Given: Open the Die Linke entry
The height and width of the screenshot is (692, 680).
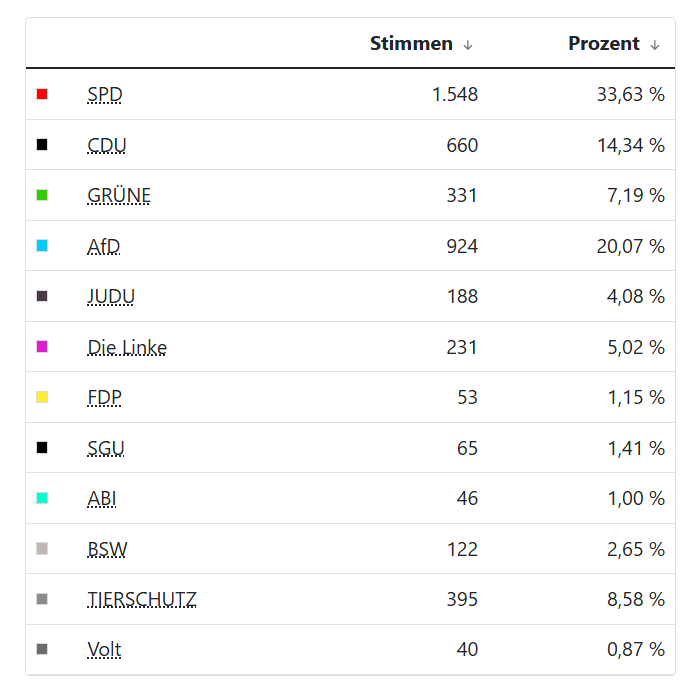Looking at the screenshot, I should pos(127,348).
